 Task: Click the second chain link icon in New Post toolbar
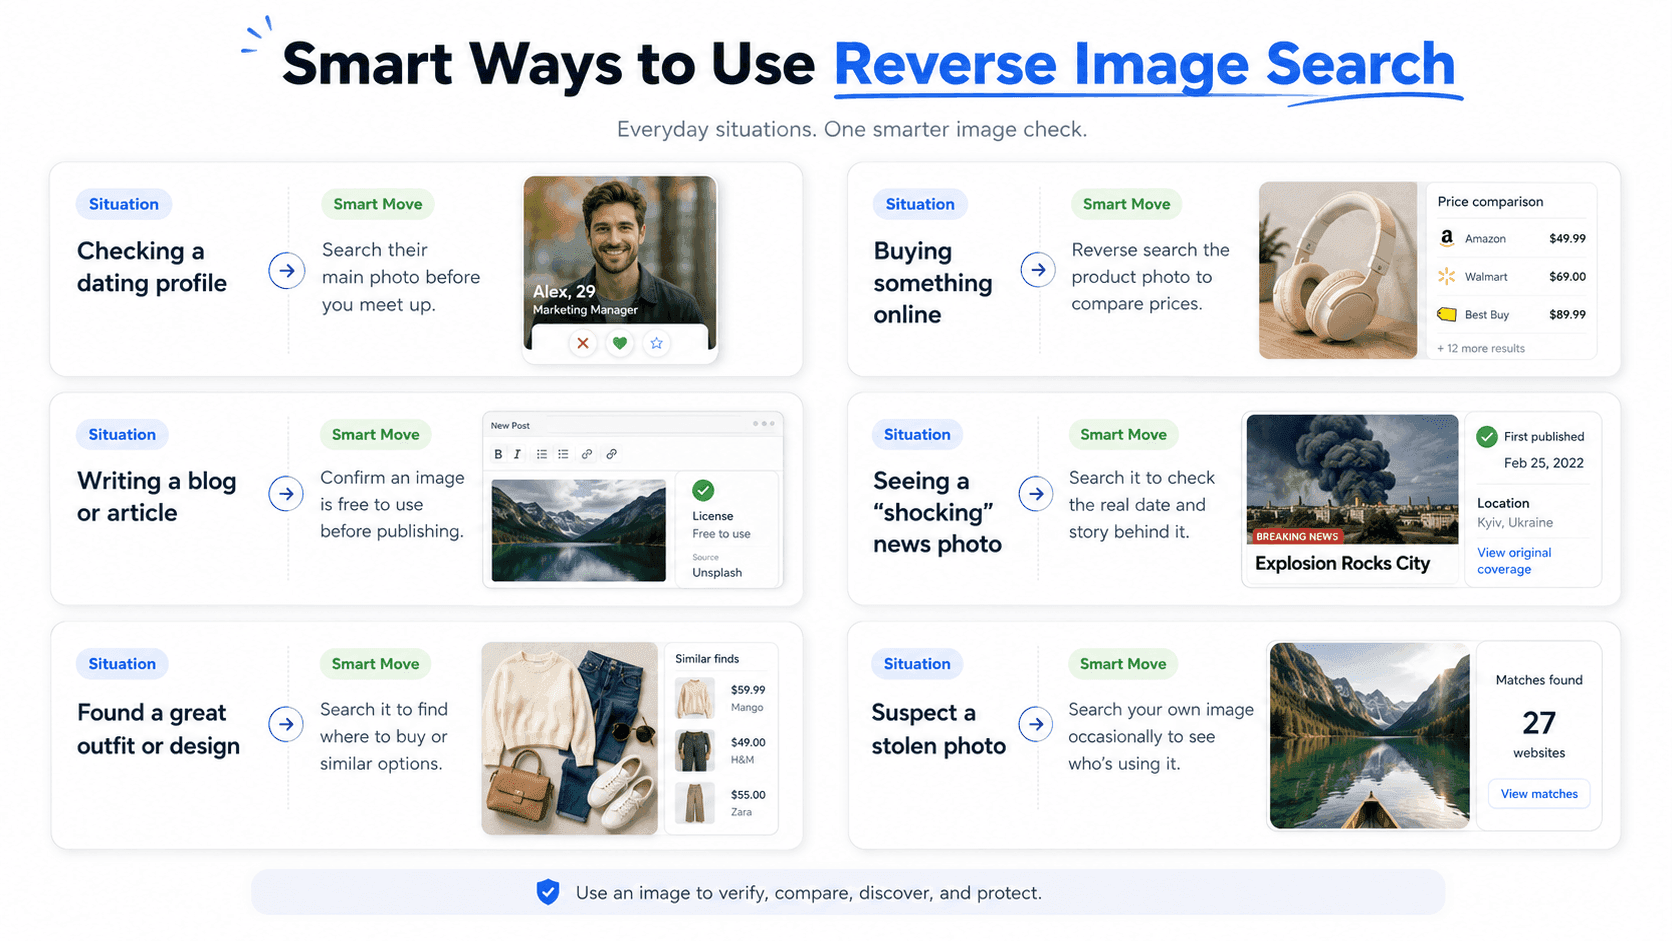click(611, 454)
